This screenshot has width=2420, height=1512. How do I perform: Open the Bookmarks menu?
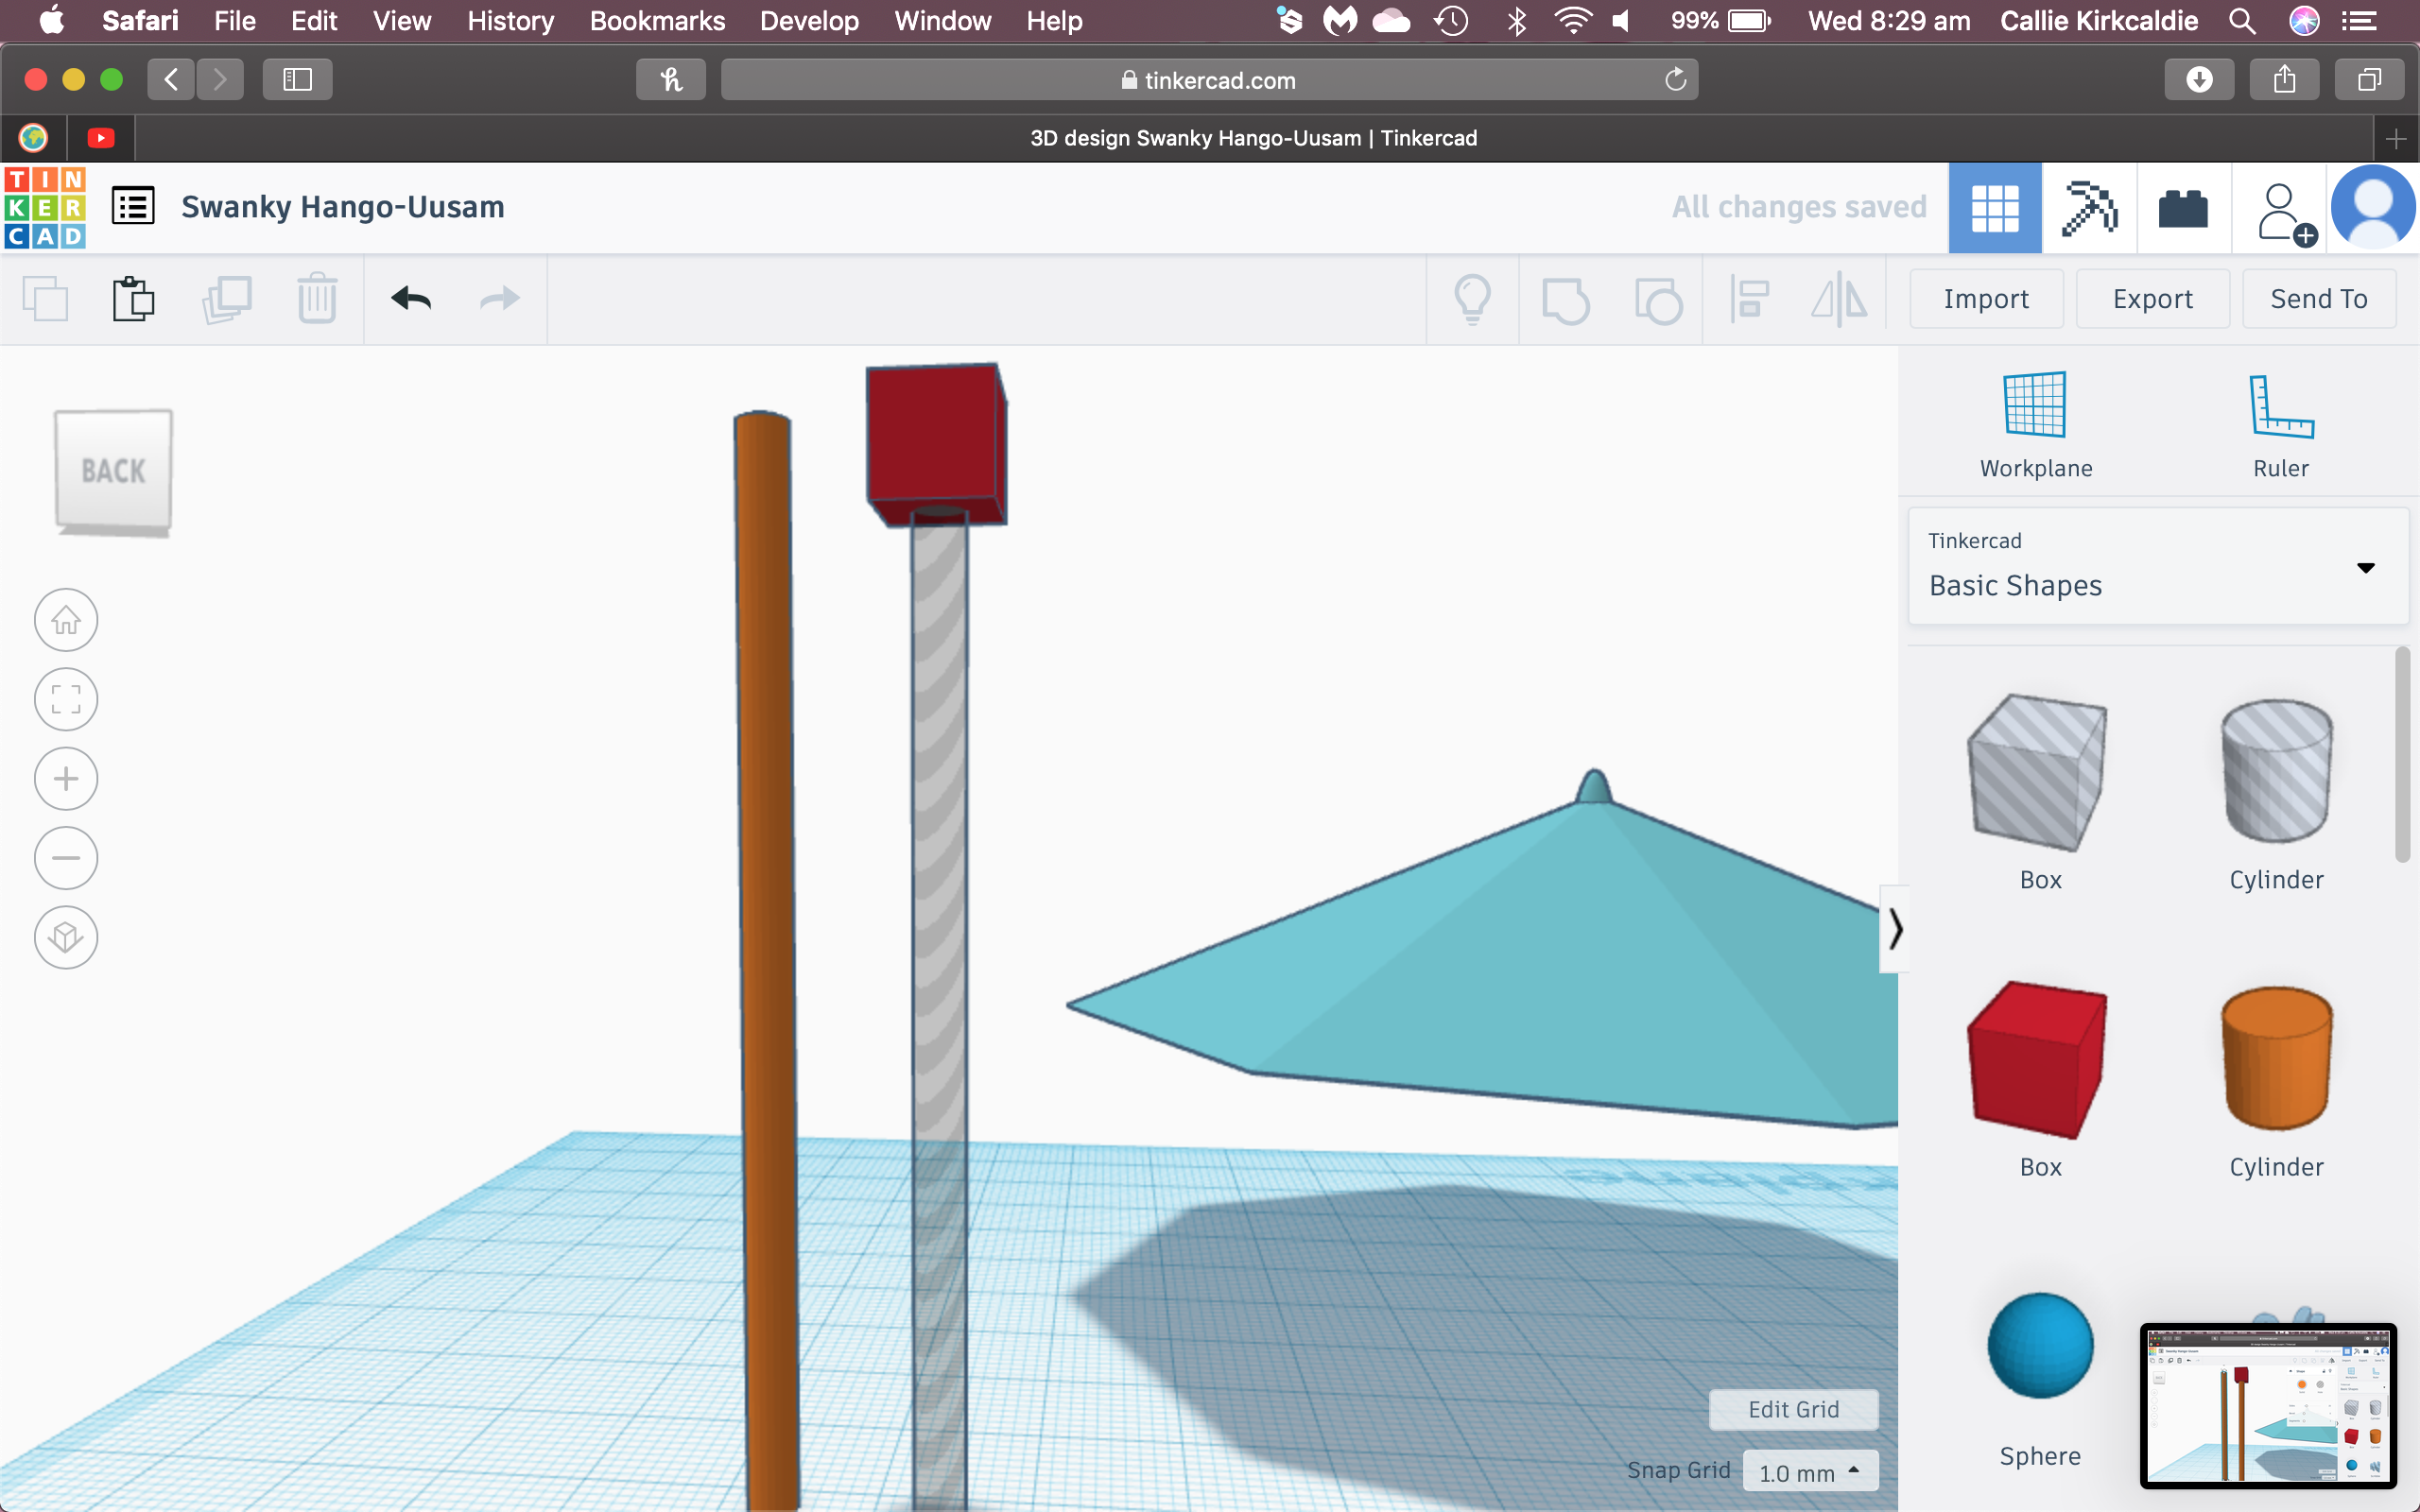pyautogui.click(x=657, y=21)
